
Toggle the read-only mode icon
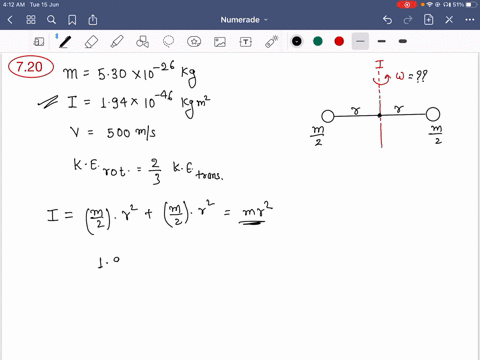tap(39, 42)
